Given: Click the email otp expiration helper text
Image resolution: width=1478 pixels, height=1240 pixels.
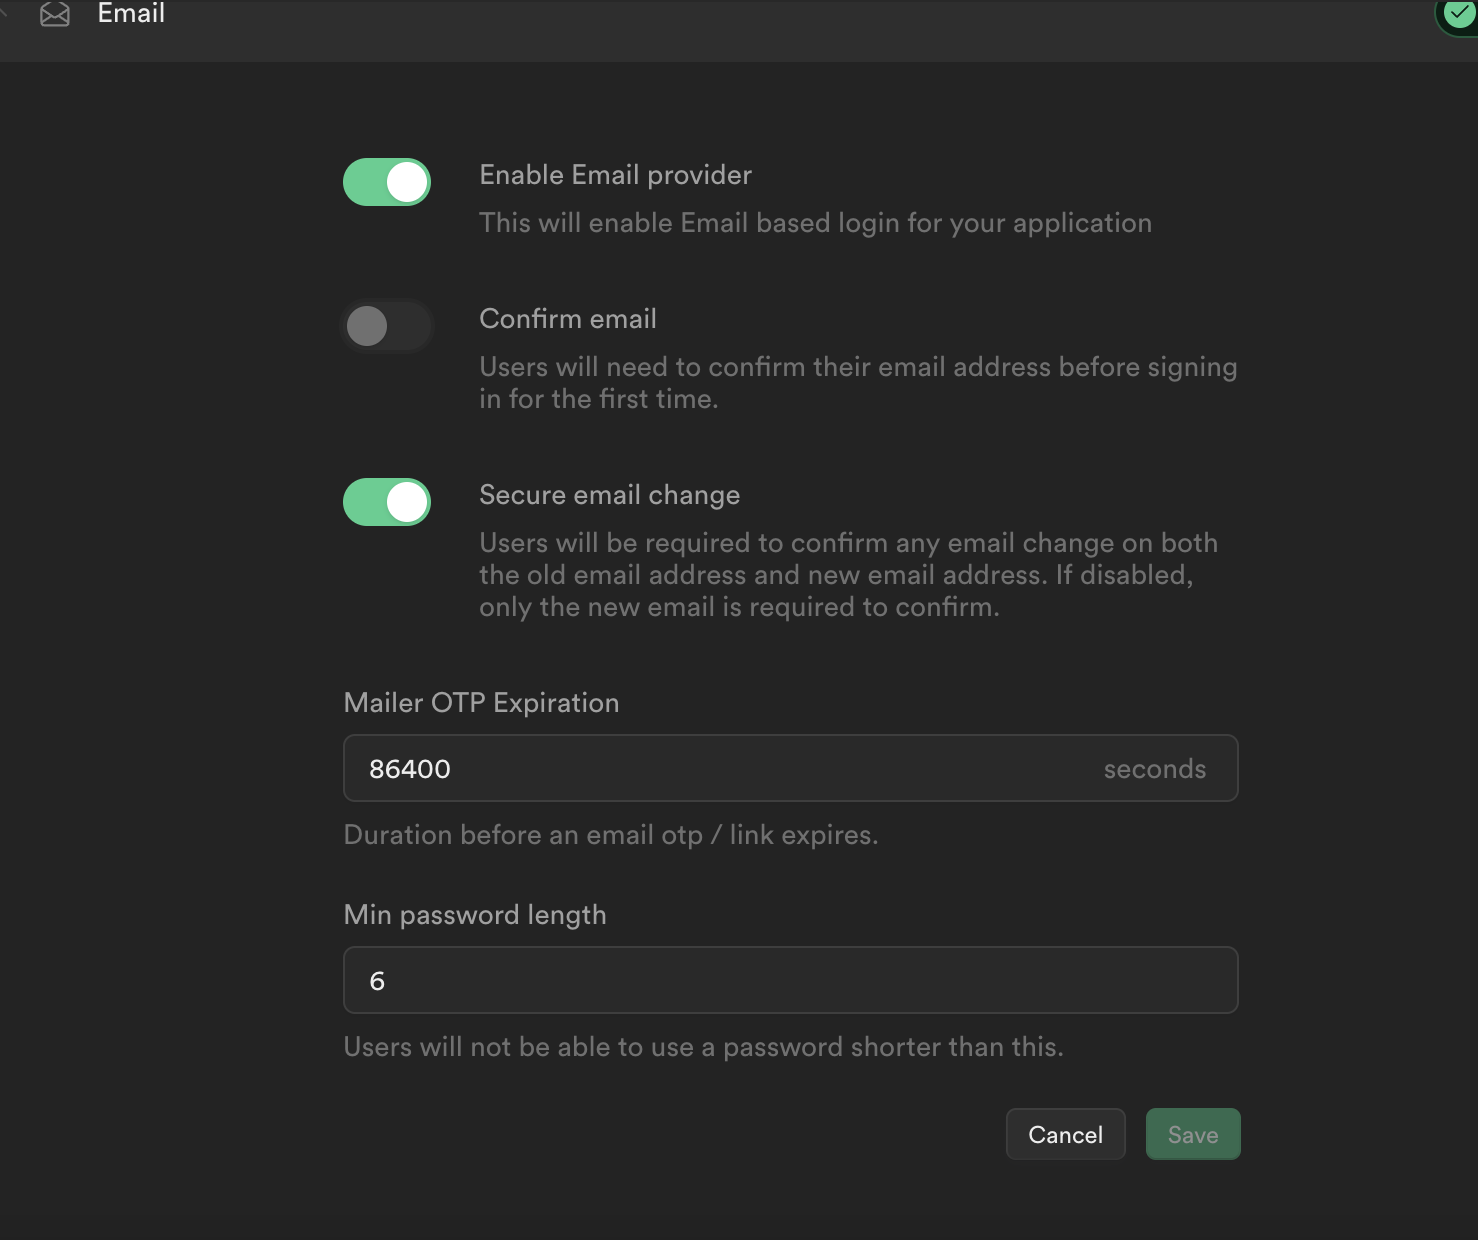Looking at the screenshot, I should [611, 835].
